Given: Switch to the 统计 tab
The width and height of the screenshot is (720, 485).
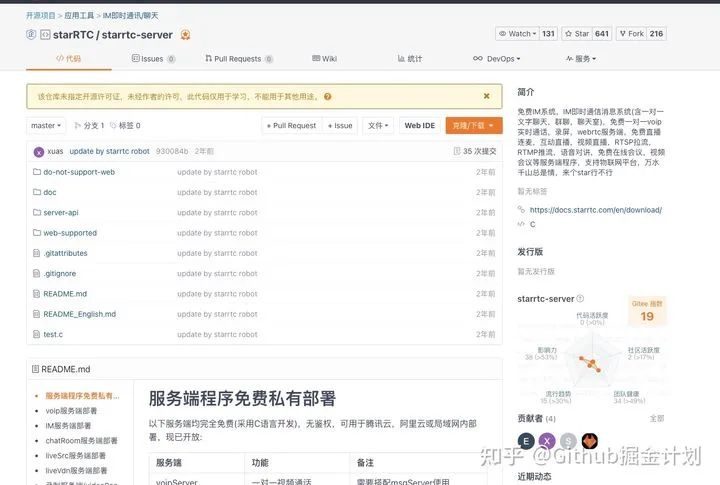Looking at the screenshot, I should 410,59.
